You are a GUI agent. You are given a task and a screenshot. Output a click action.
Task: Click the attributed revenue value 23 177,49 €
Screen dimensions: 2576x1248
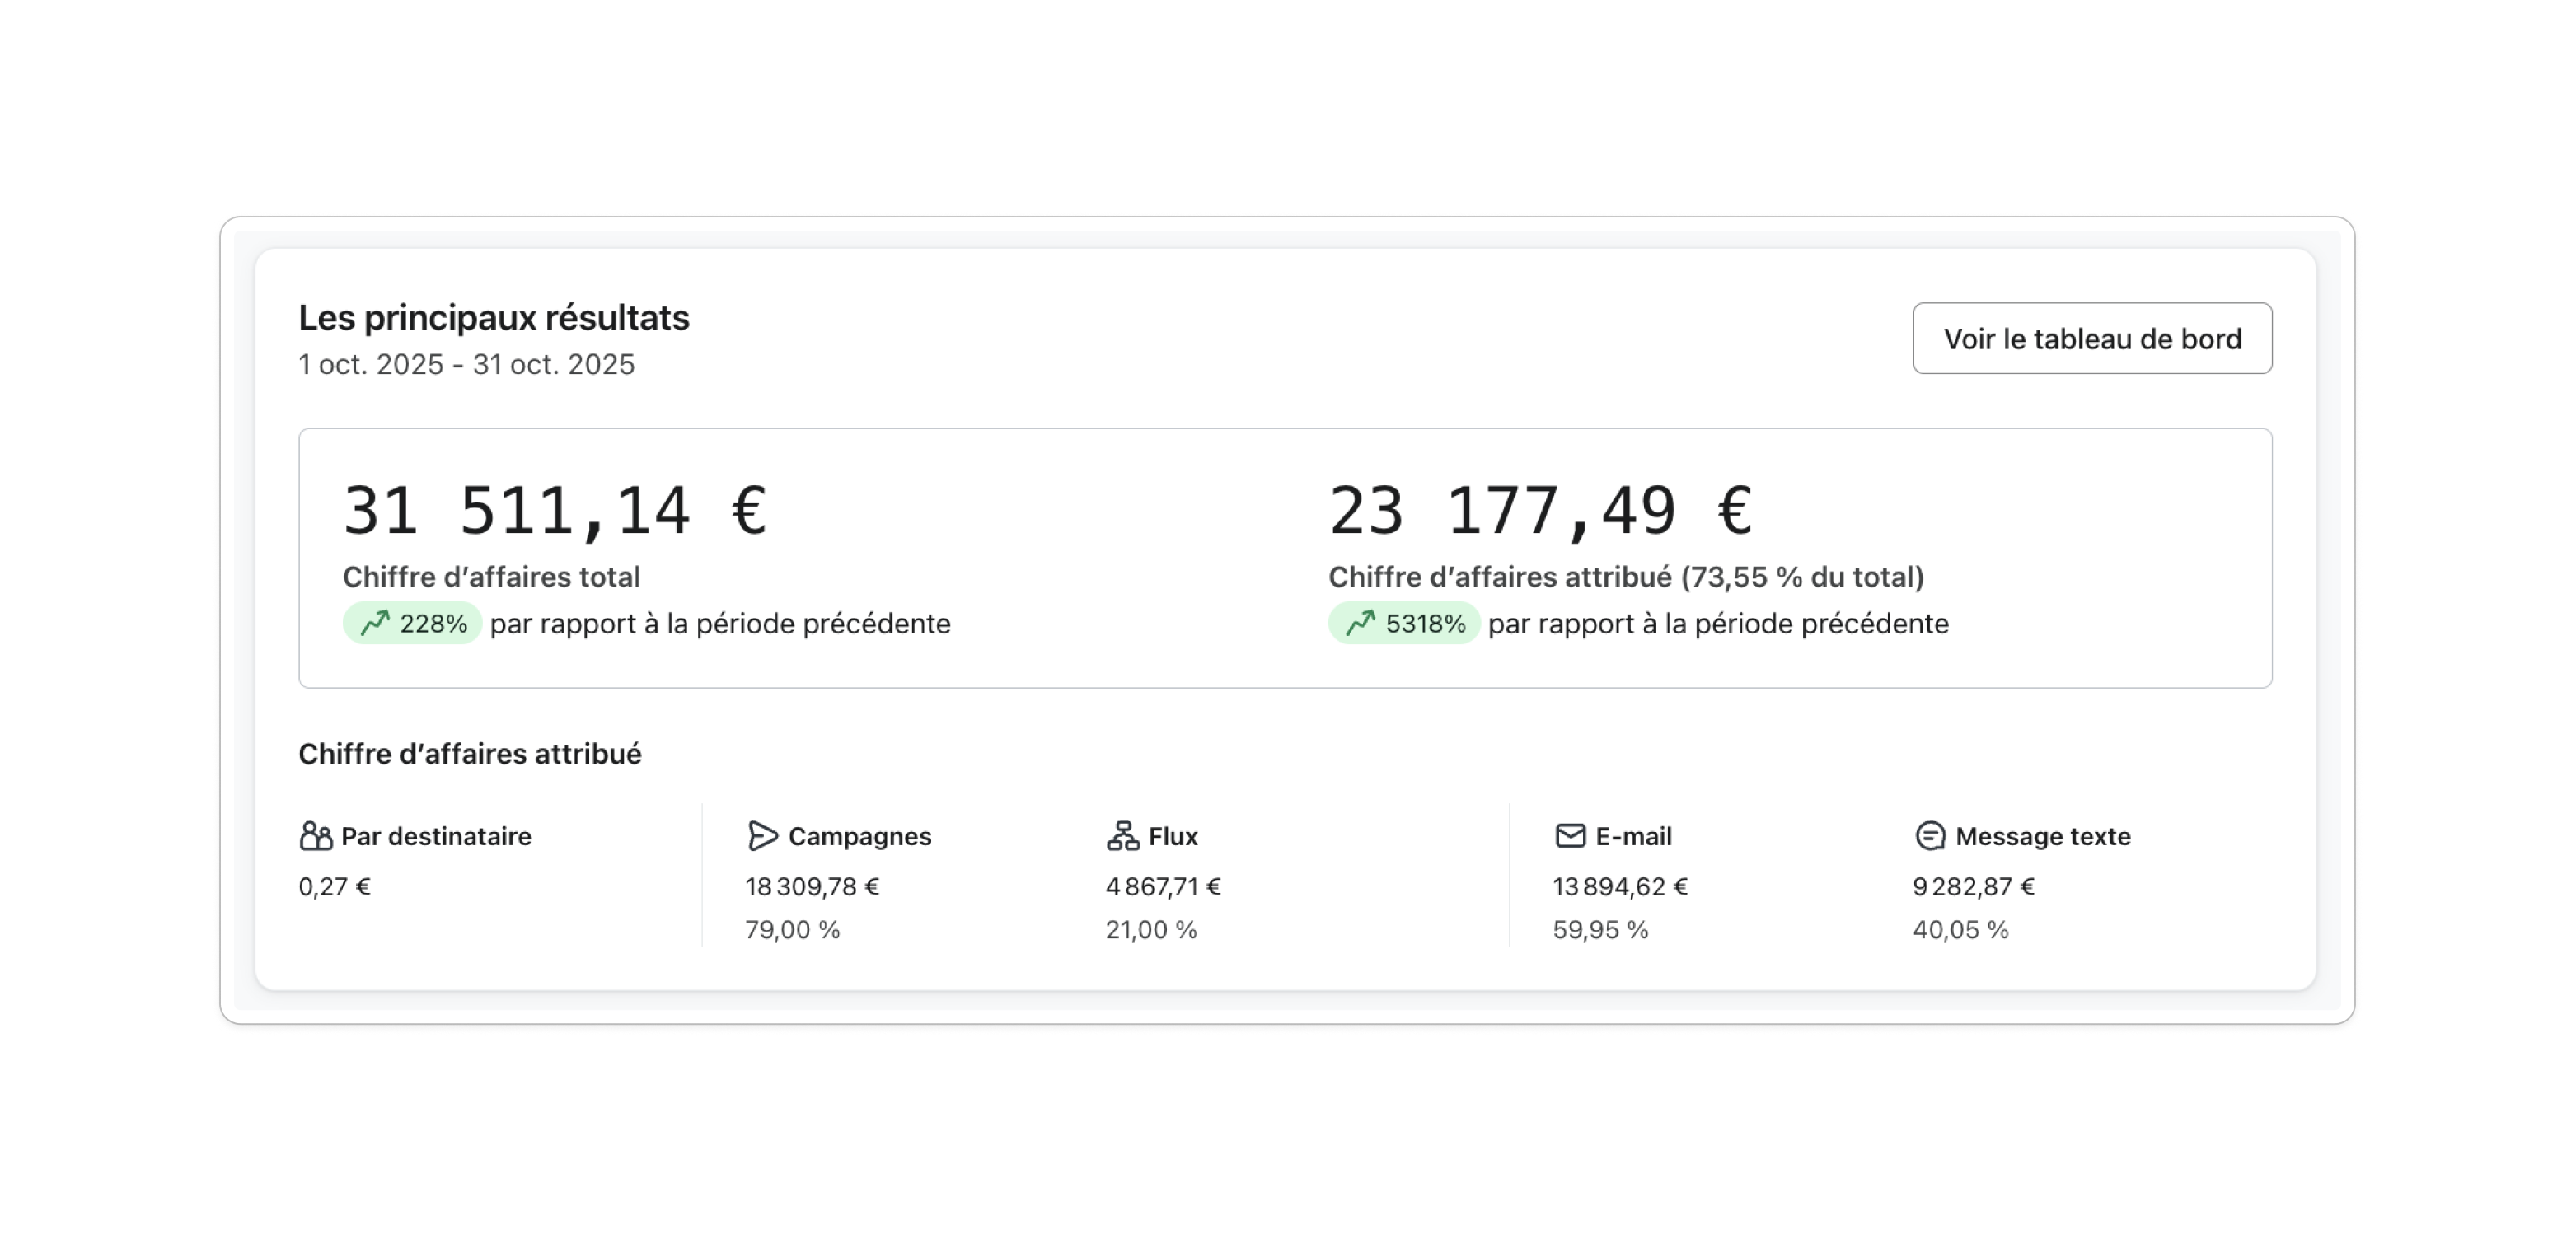click(x=1540, y=510)
